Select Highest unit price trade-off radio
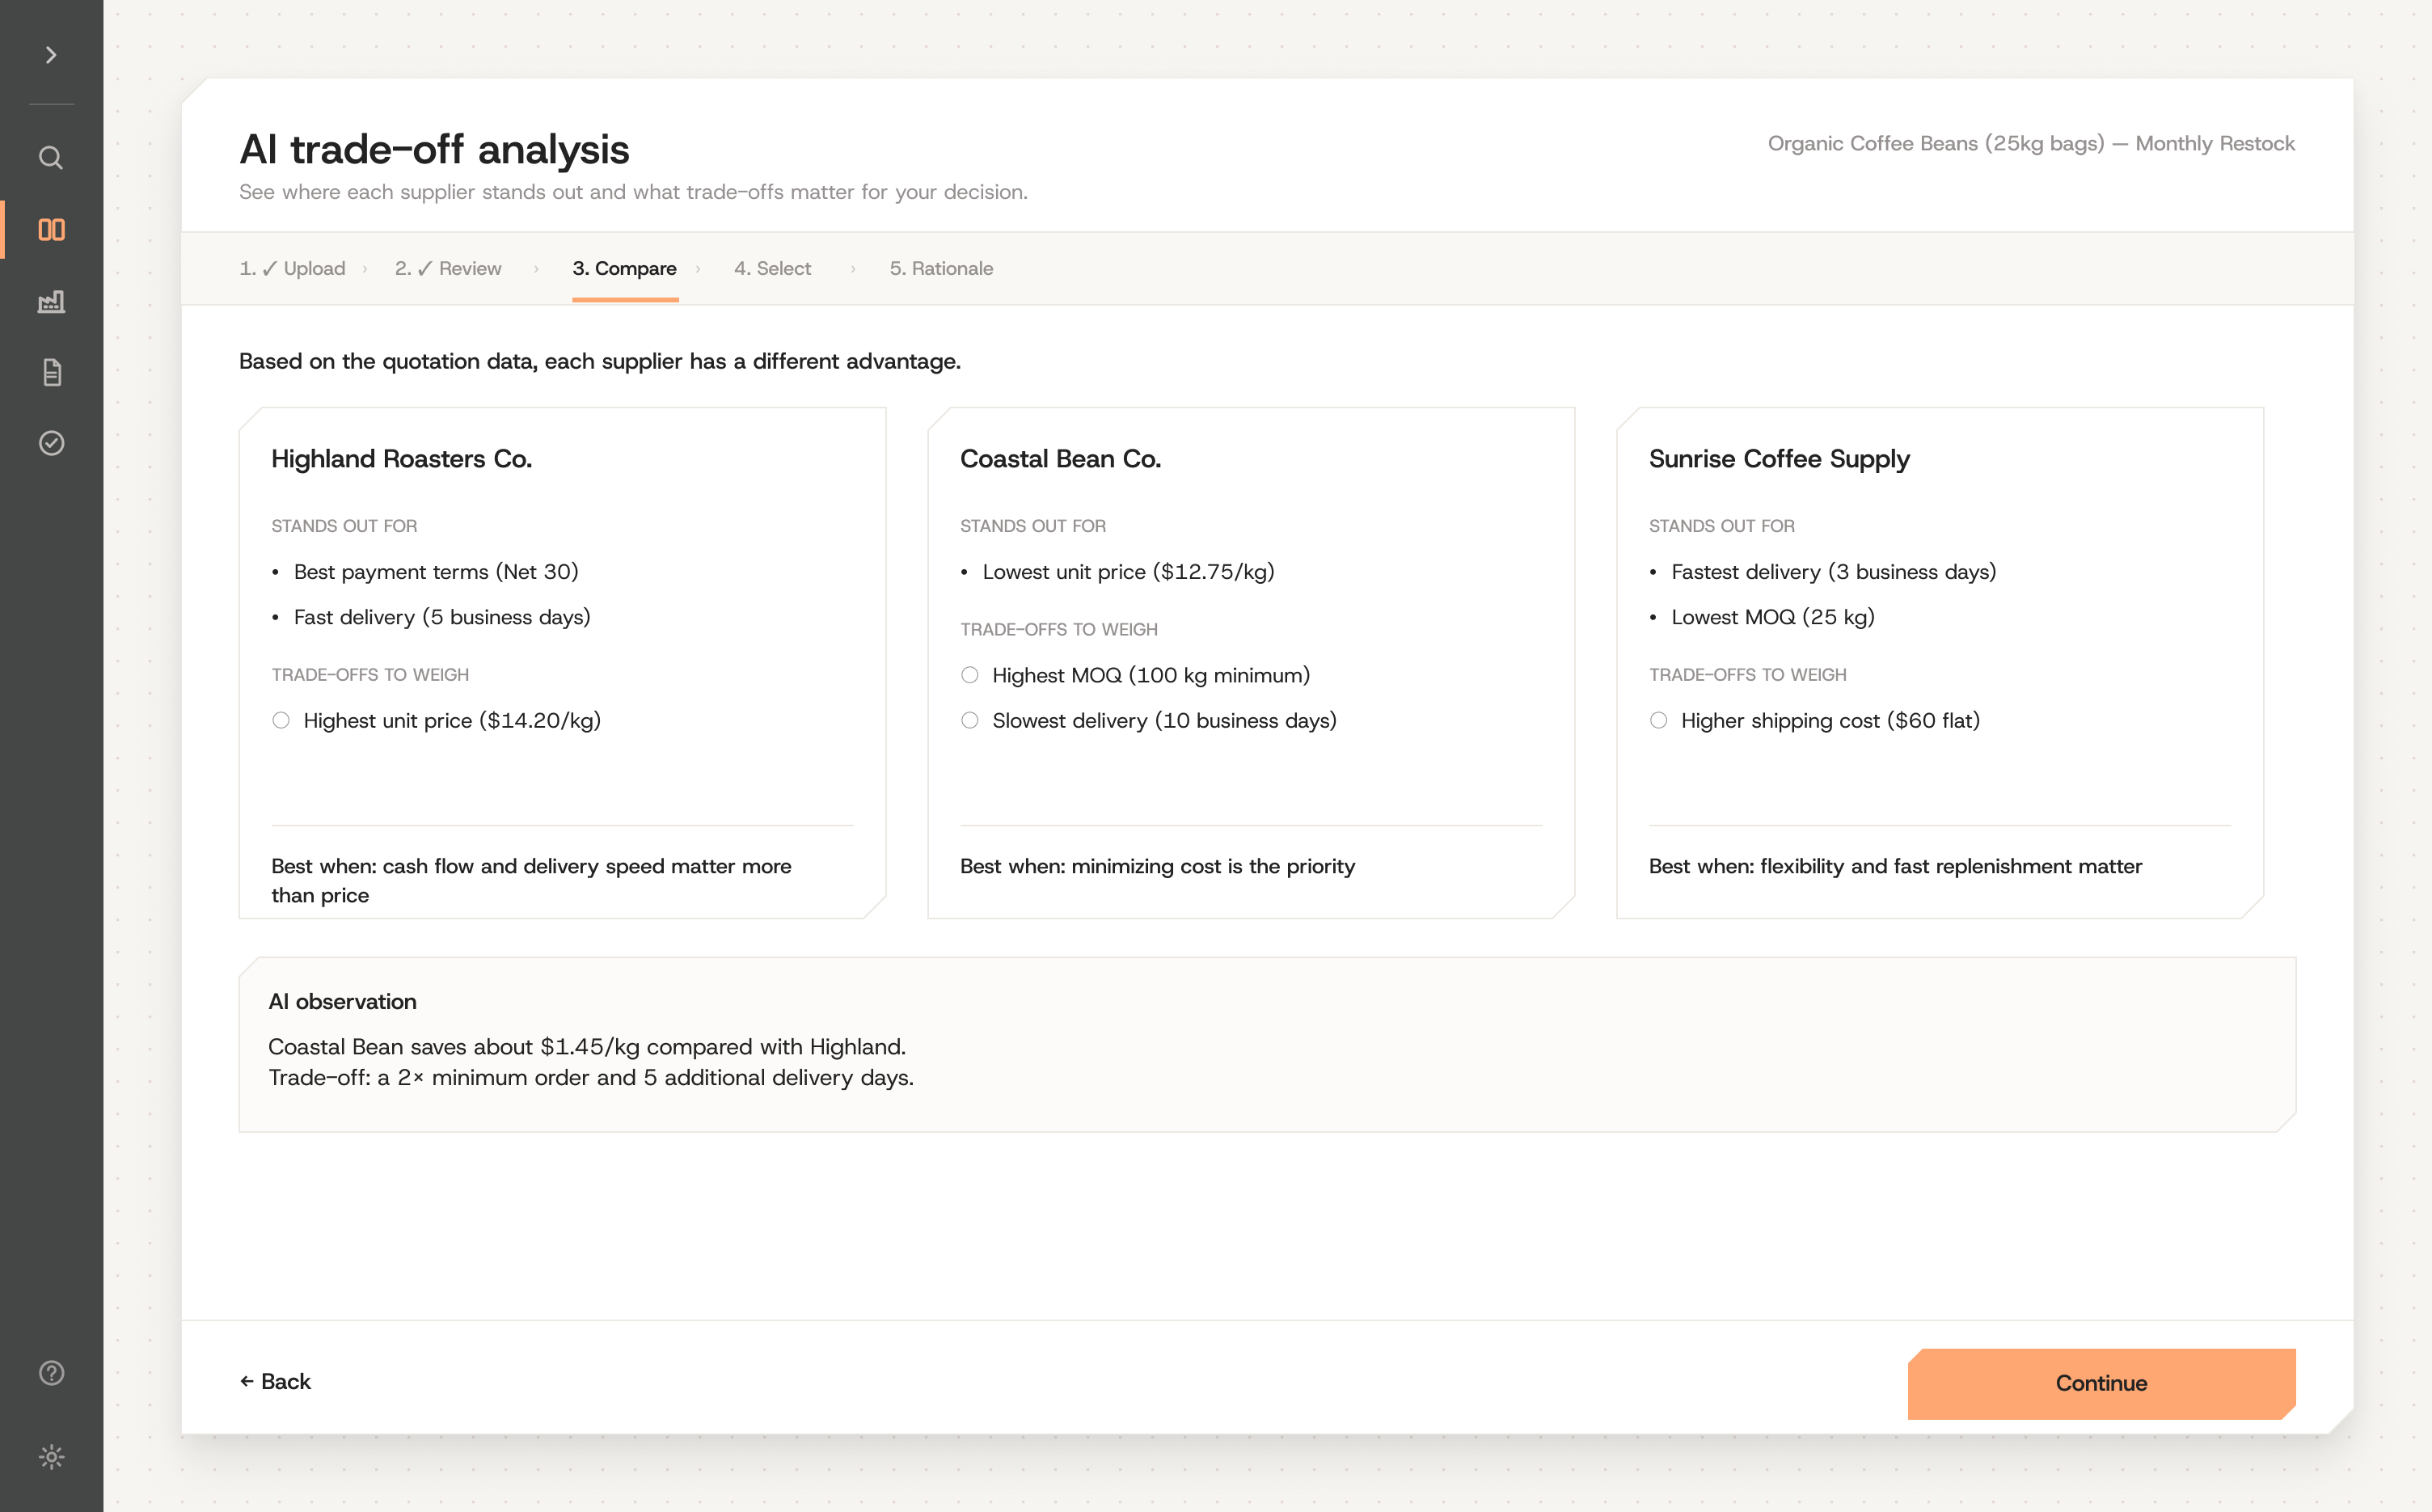The height and width of the screenshot is (1512, 2432). point(281,720)
